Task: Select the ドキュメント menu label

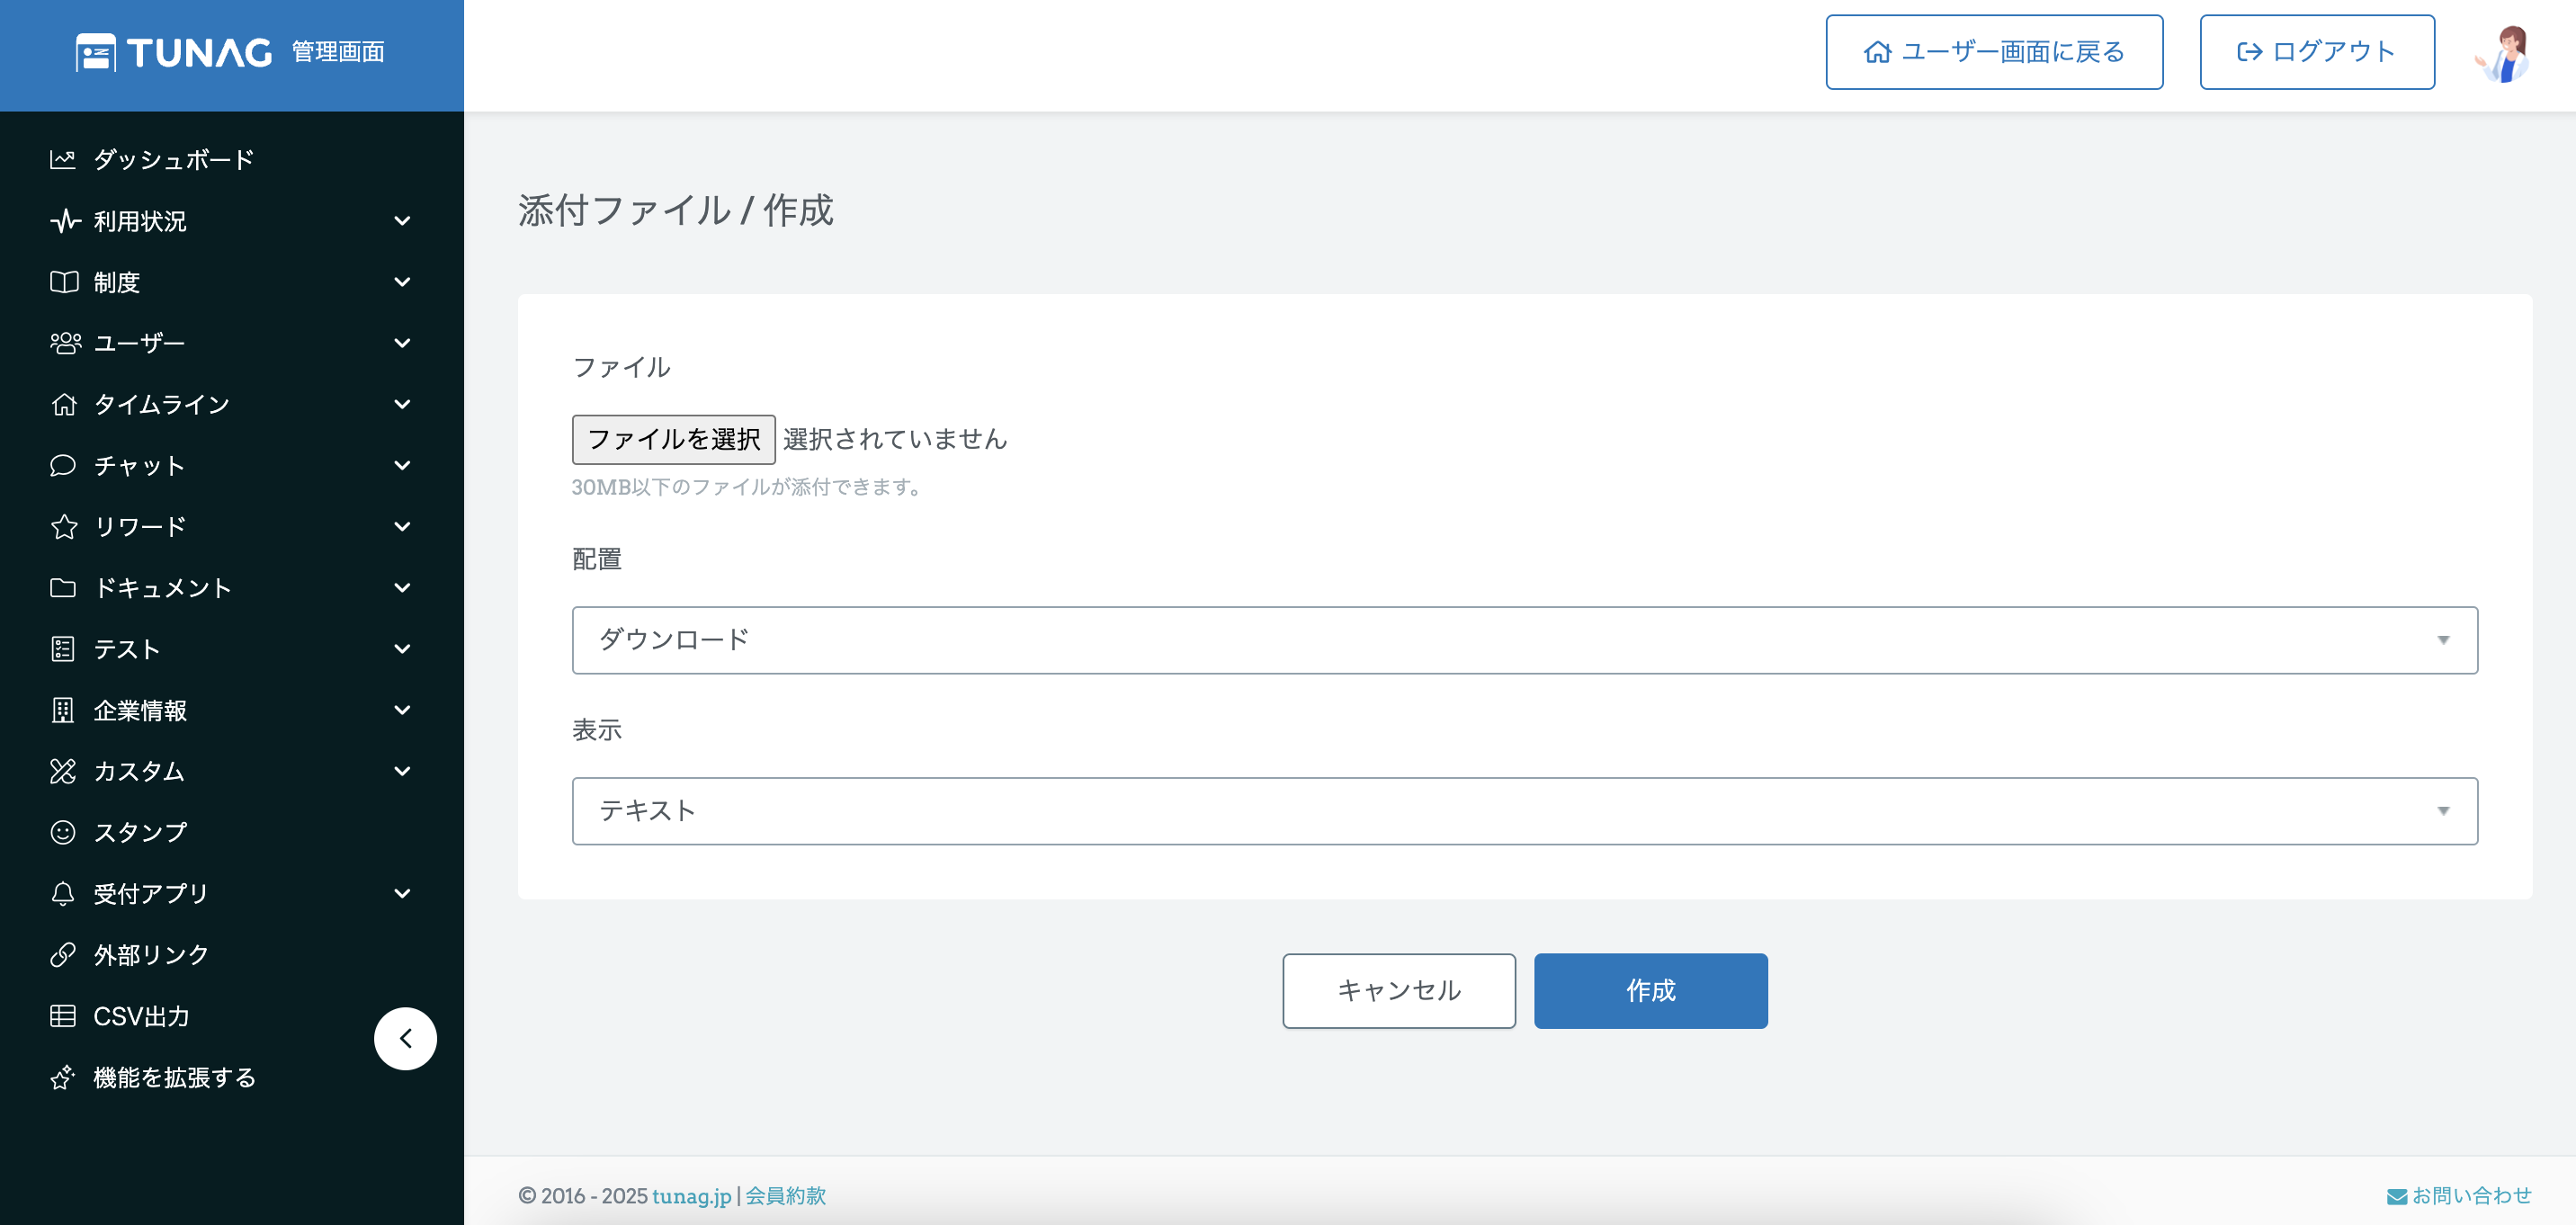Action: click(x=162, y=588)
